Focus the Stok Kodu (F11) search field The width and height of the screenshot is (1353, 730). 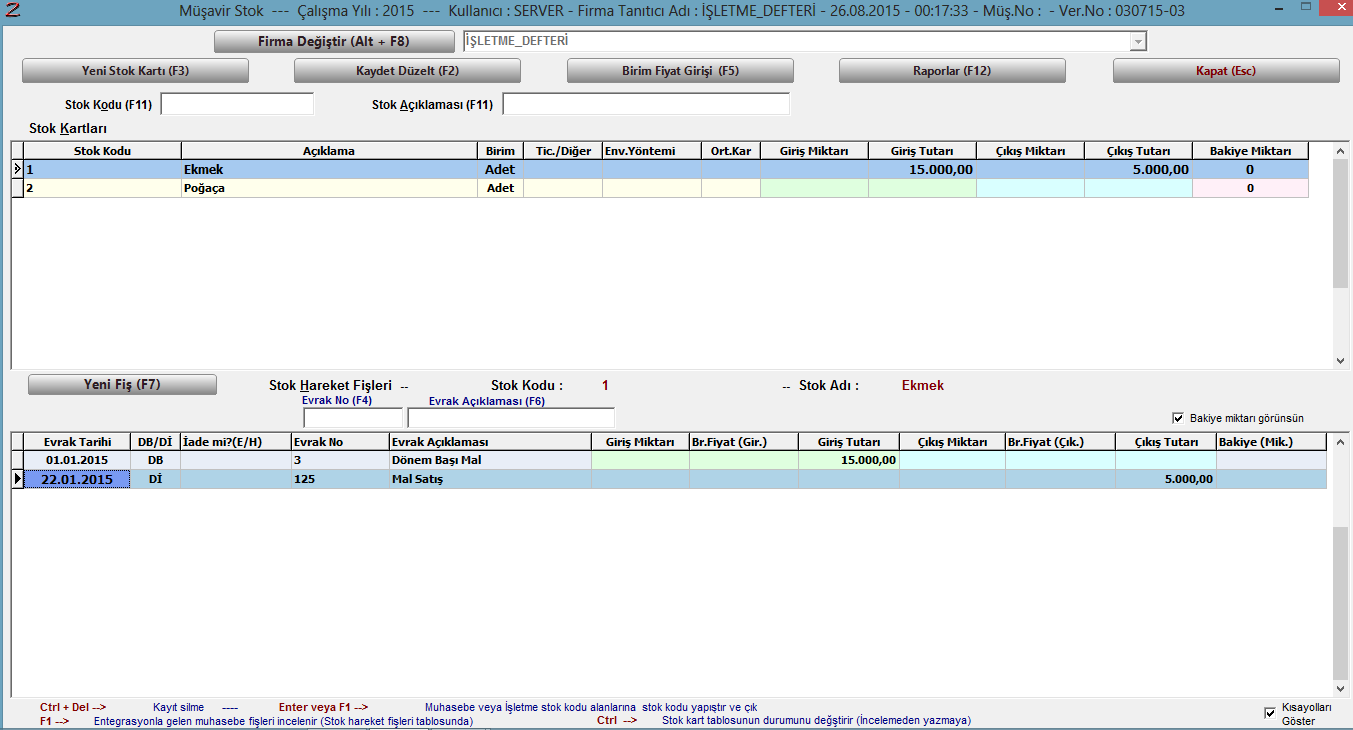[x=237, y=104]
